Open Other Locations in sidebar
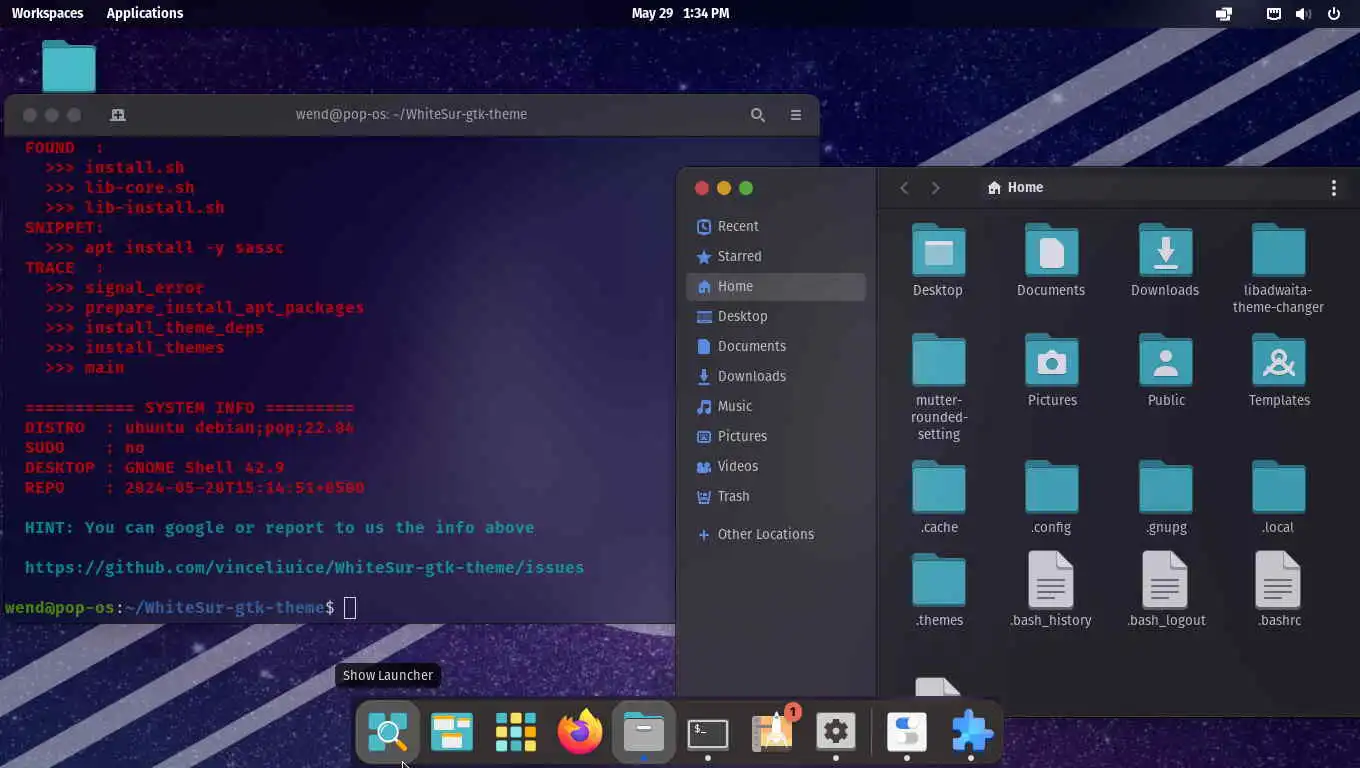This screenshot has height=768, width=1360. coord(776,535)
